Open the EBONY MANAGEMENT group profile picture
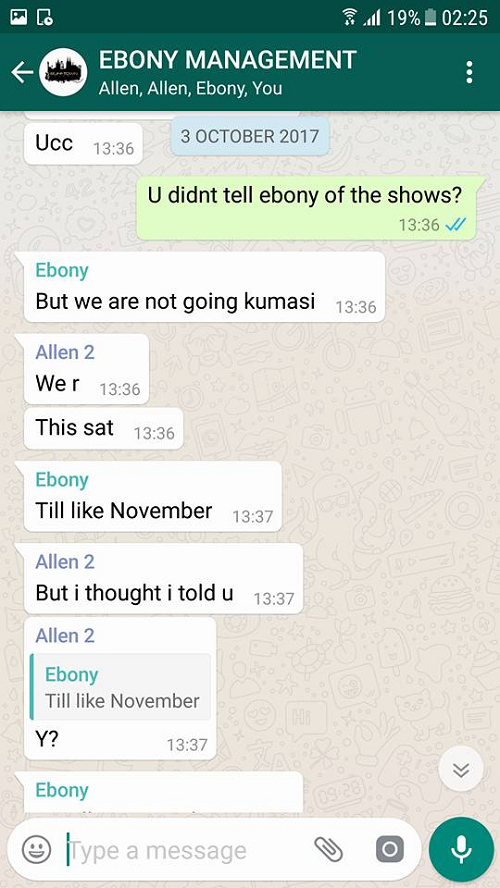The image size is (500, 888). [x=63, y=72]
